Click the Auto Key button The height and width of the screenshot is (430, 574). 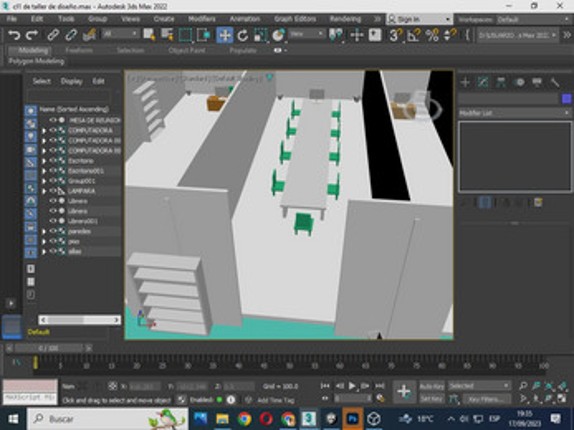pos(432,386)
